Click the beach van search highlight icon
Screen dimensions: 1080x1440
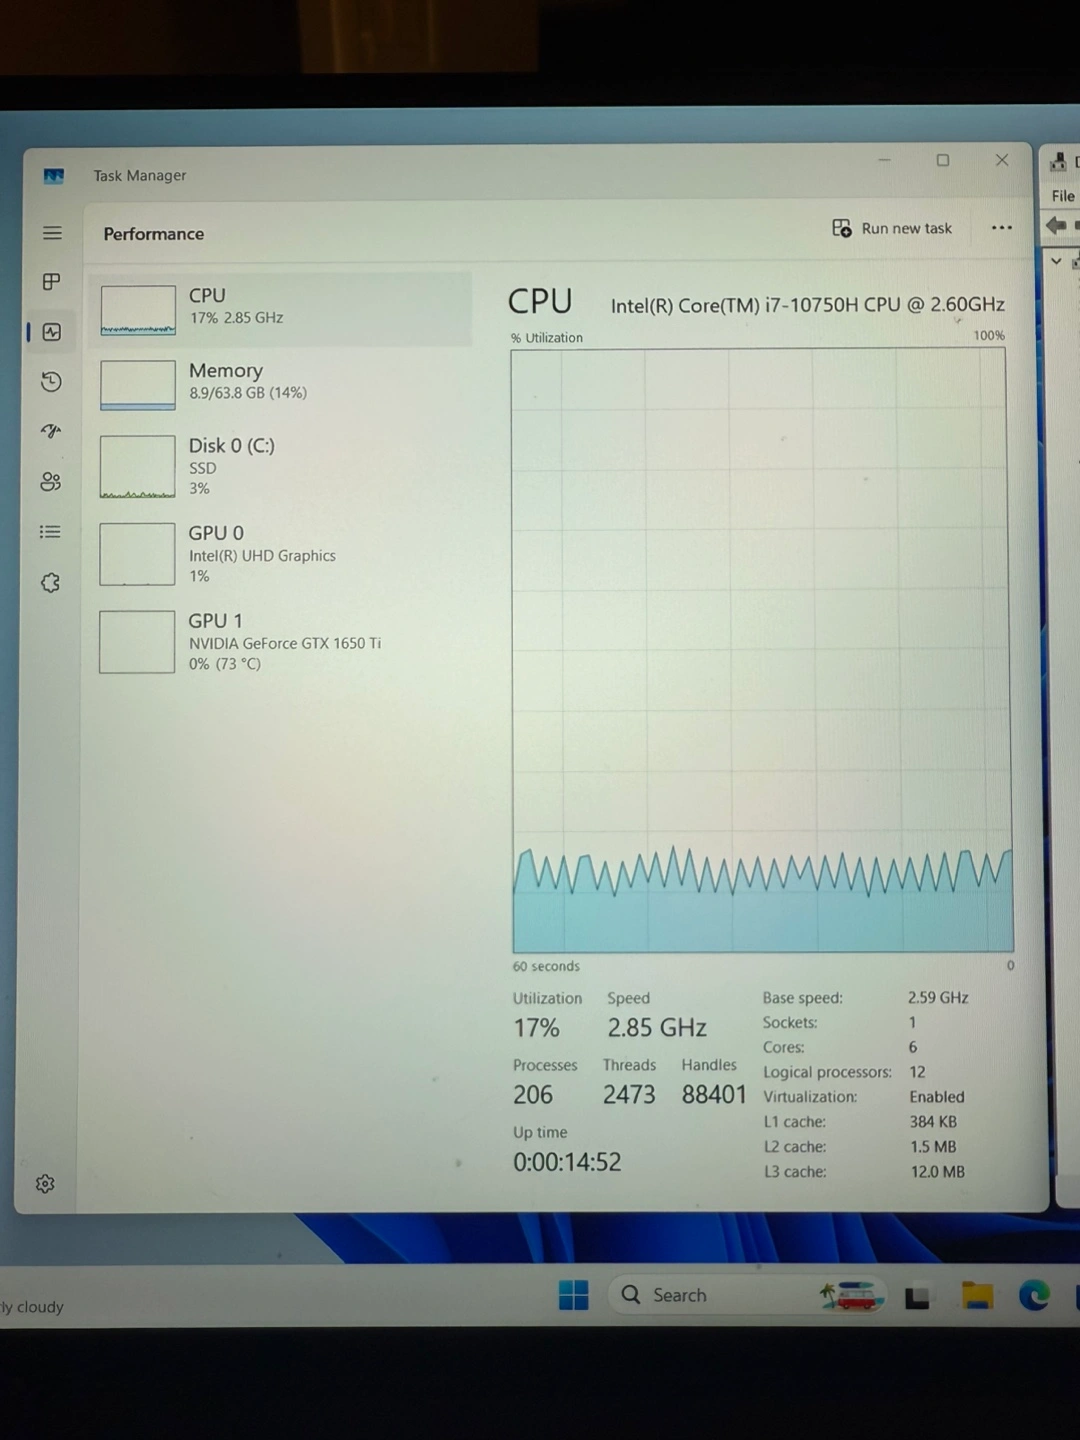pyautogui.click(x=852, y=1296)
